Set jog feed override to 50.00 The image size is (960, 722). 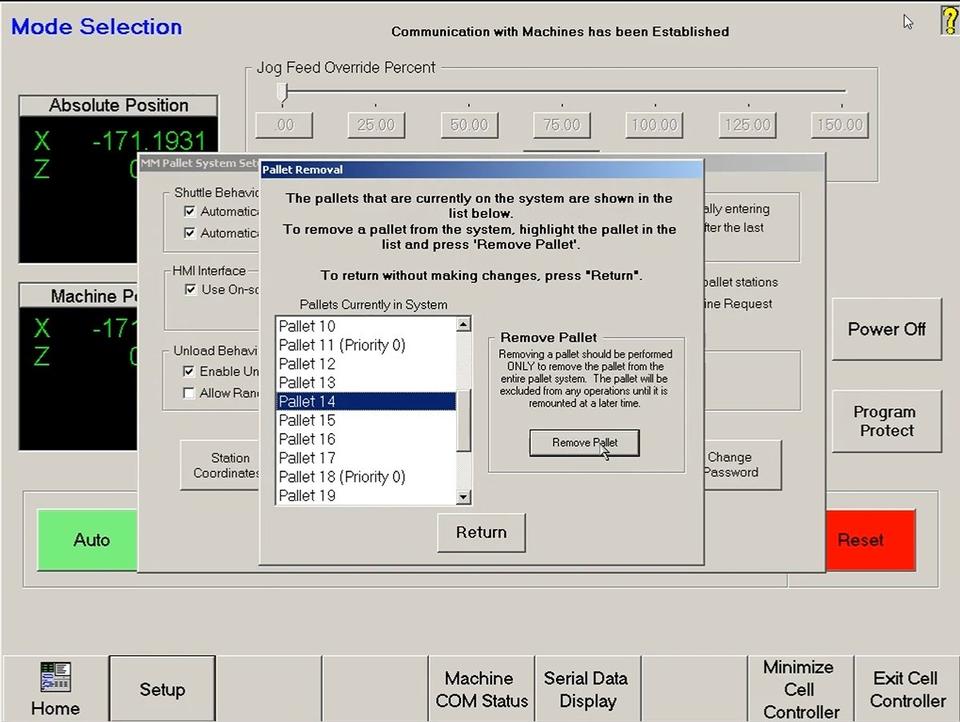[469, 125]
